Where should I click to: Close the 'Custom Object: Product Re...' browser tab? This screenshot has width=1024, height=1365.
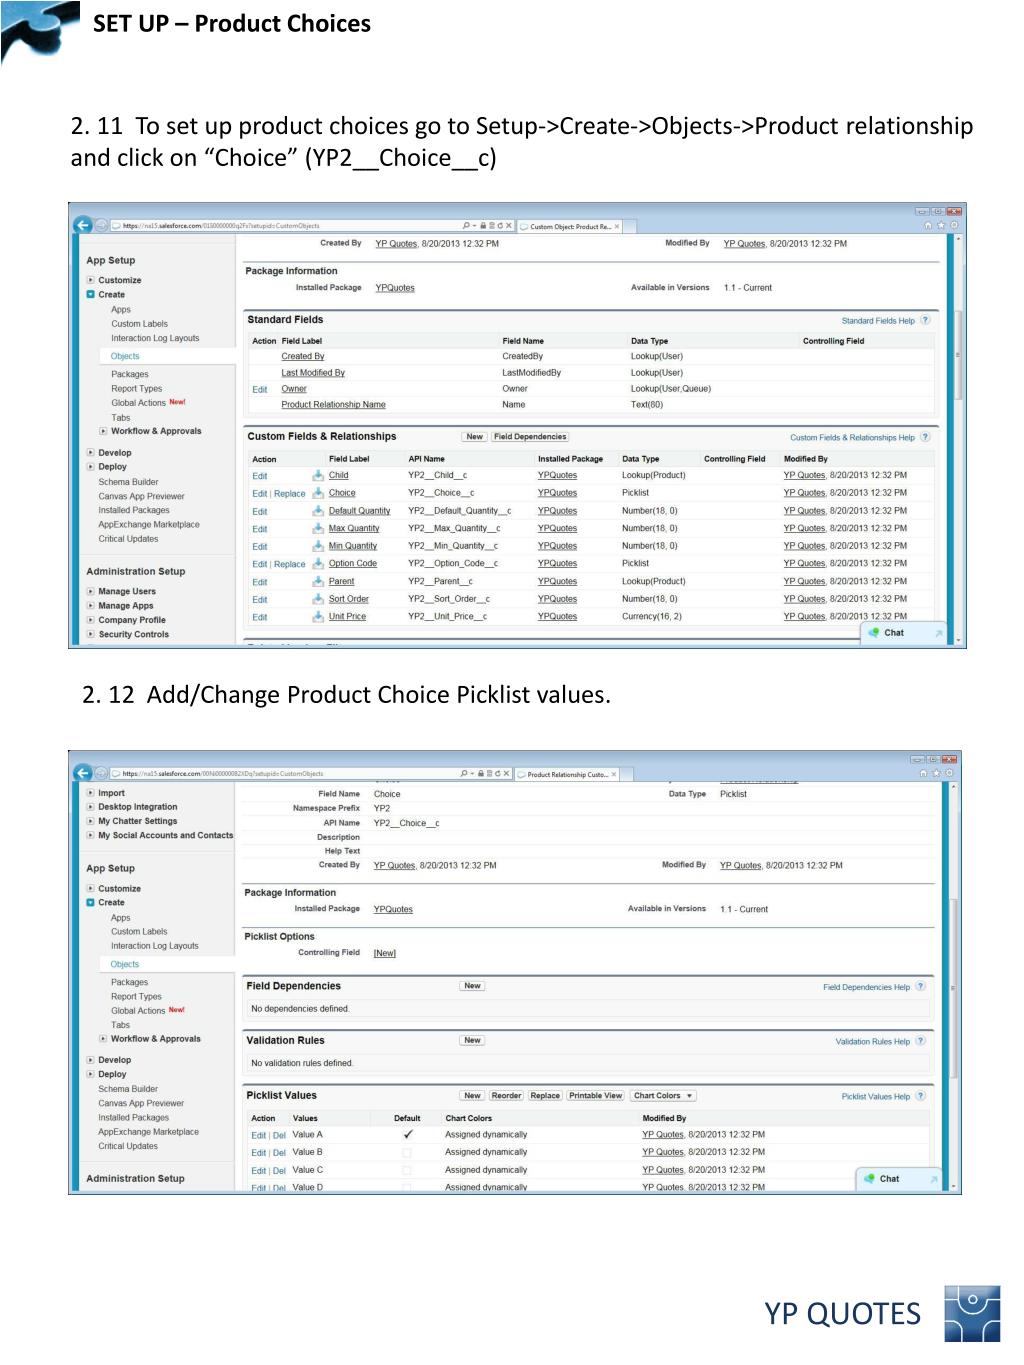pos(617,227)
